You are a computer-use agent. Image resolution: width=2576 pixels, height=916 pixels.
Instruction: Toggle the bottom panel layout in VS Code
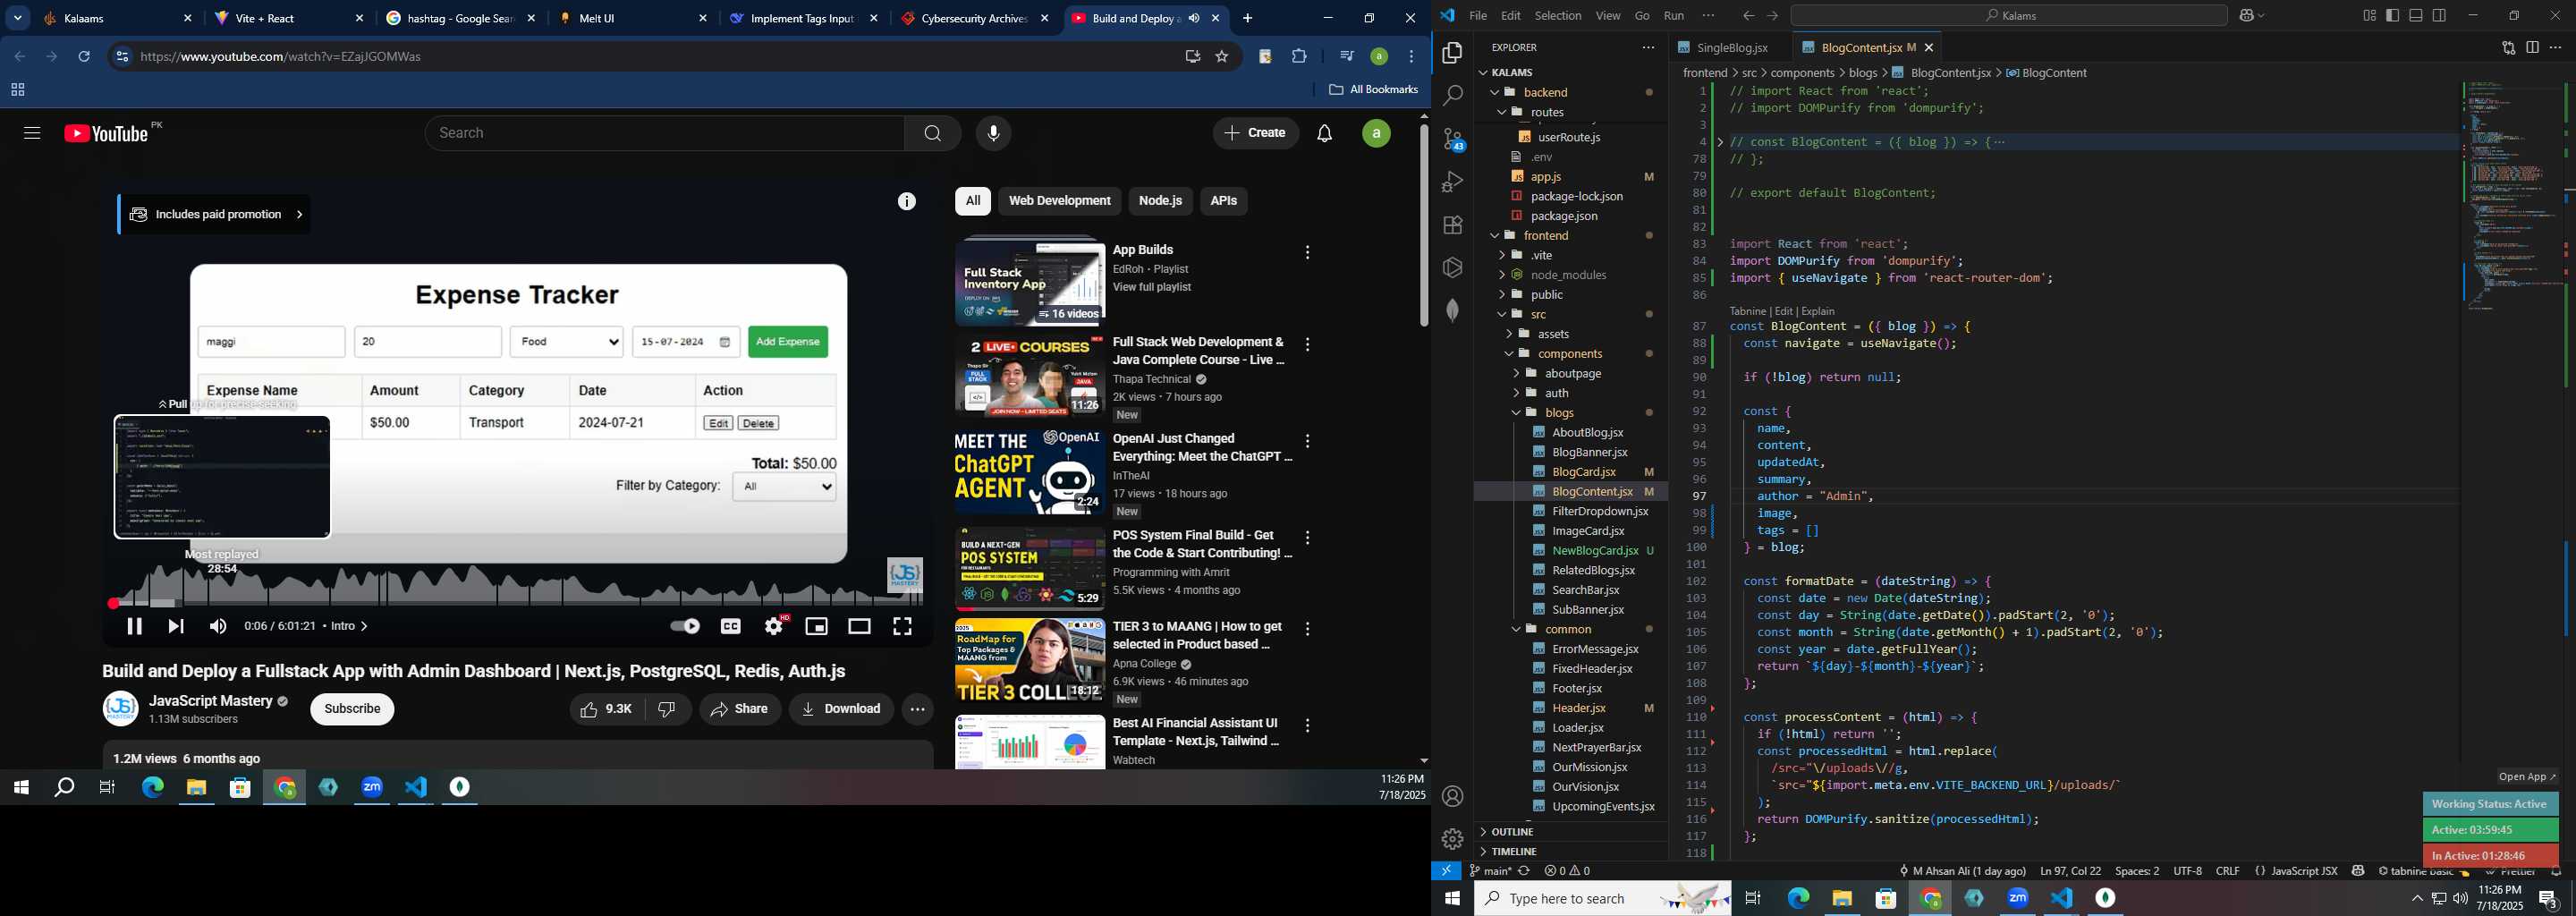(x=2416, y=15)
